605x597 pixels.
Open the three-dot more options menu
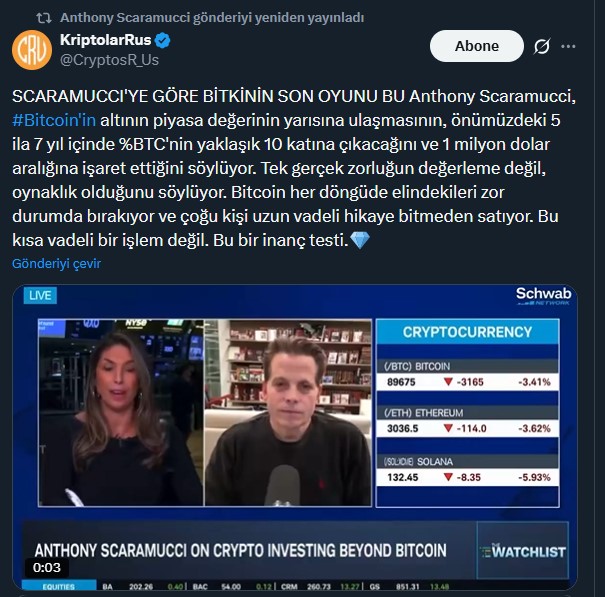(x=568, y=46)
